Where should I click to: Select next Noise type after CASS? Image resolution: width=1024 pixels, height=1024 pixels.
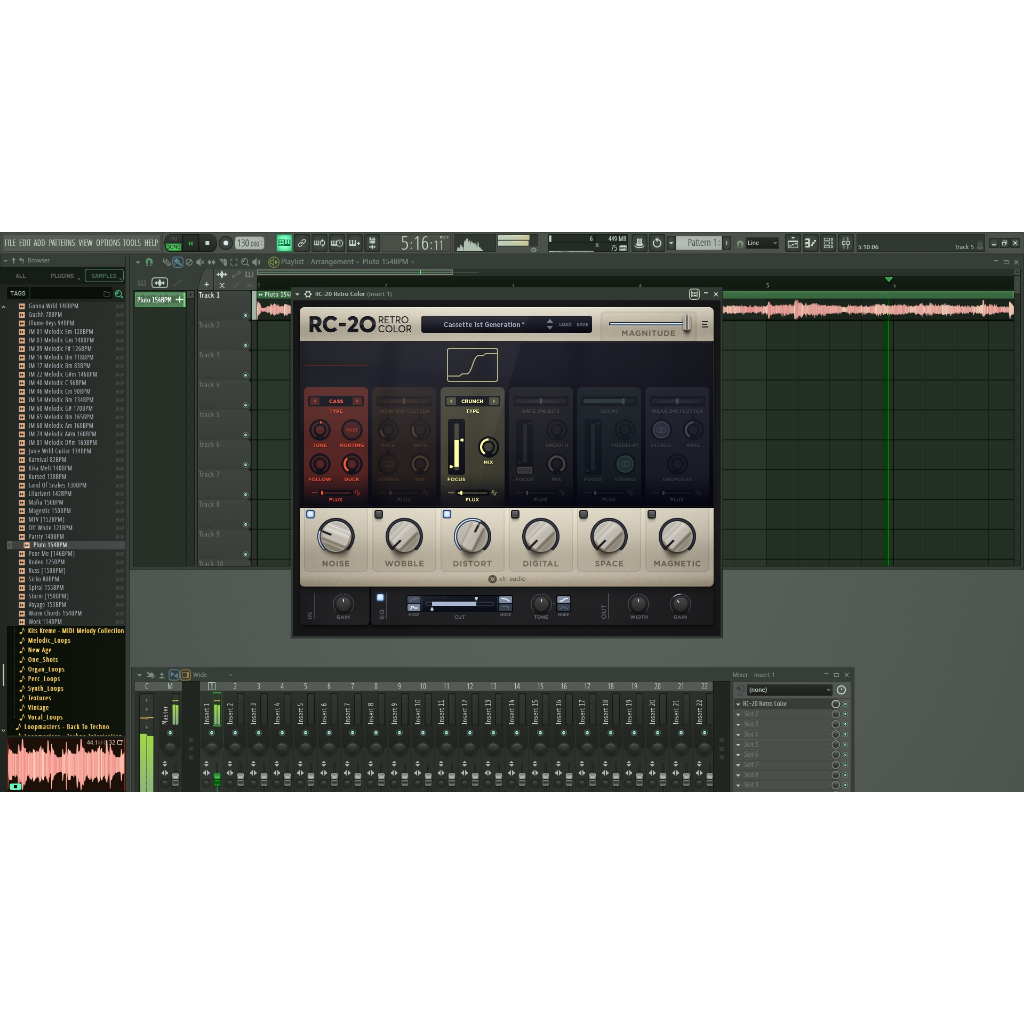pos(357,401)
